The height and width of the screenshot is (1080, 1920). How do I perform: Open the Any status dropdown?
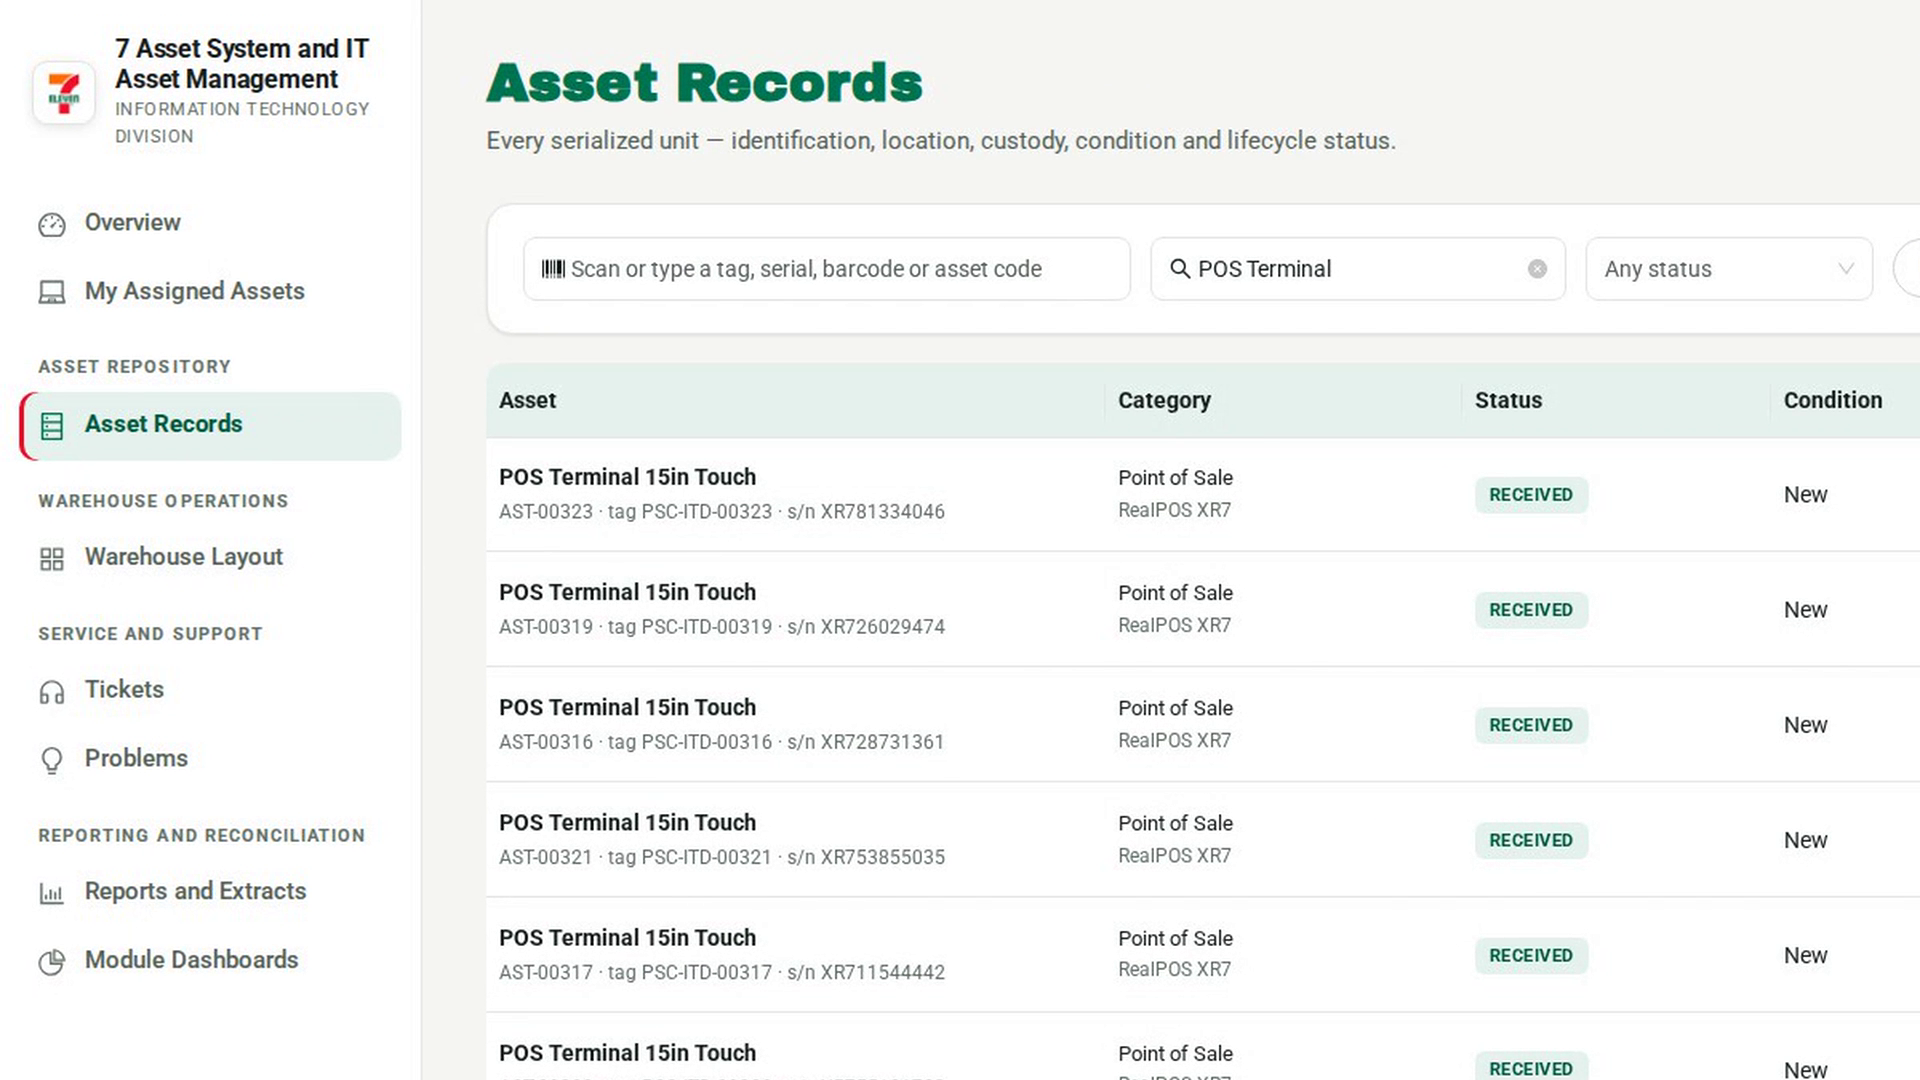(x=1729, y=269)
